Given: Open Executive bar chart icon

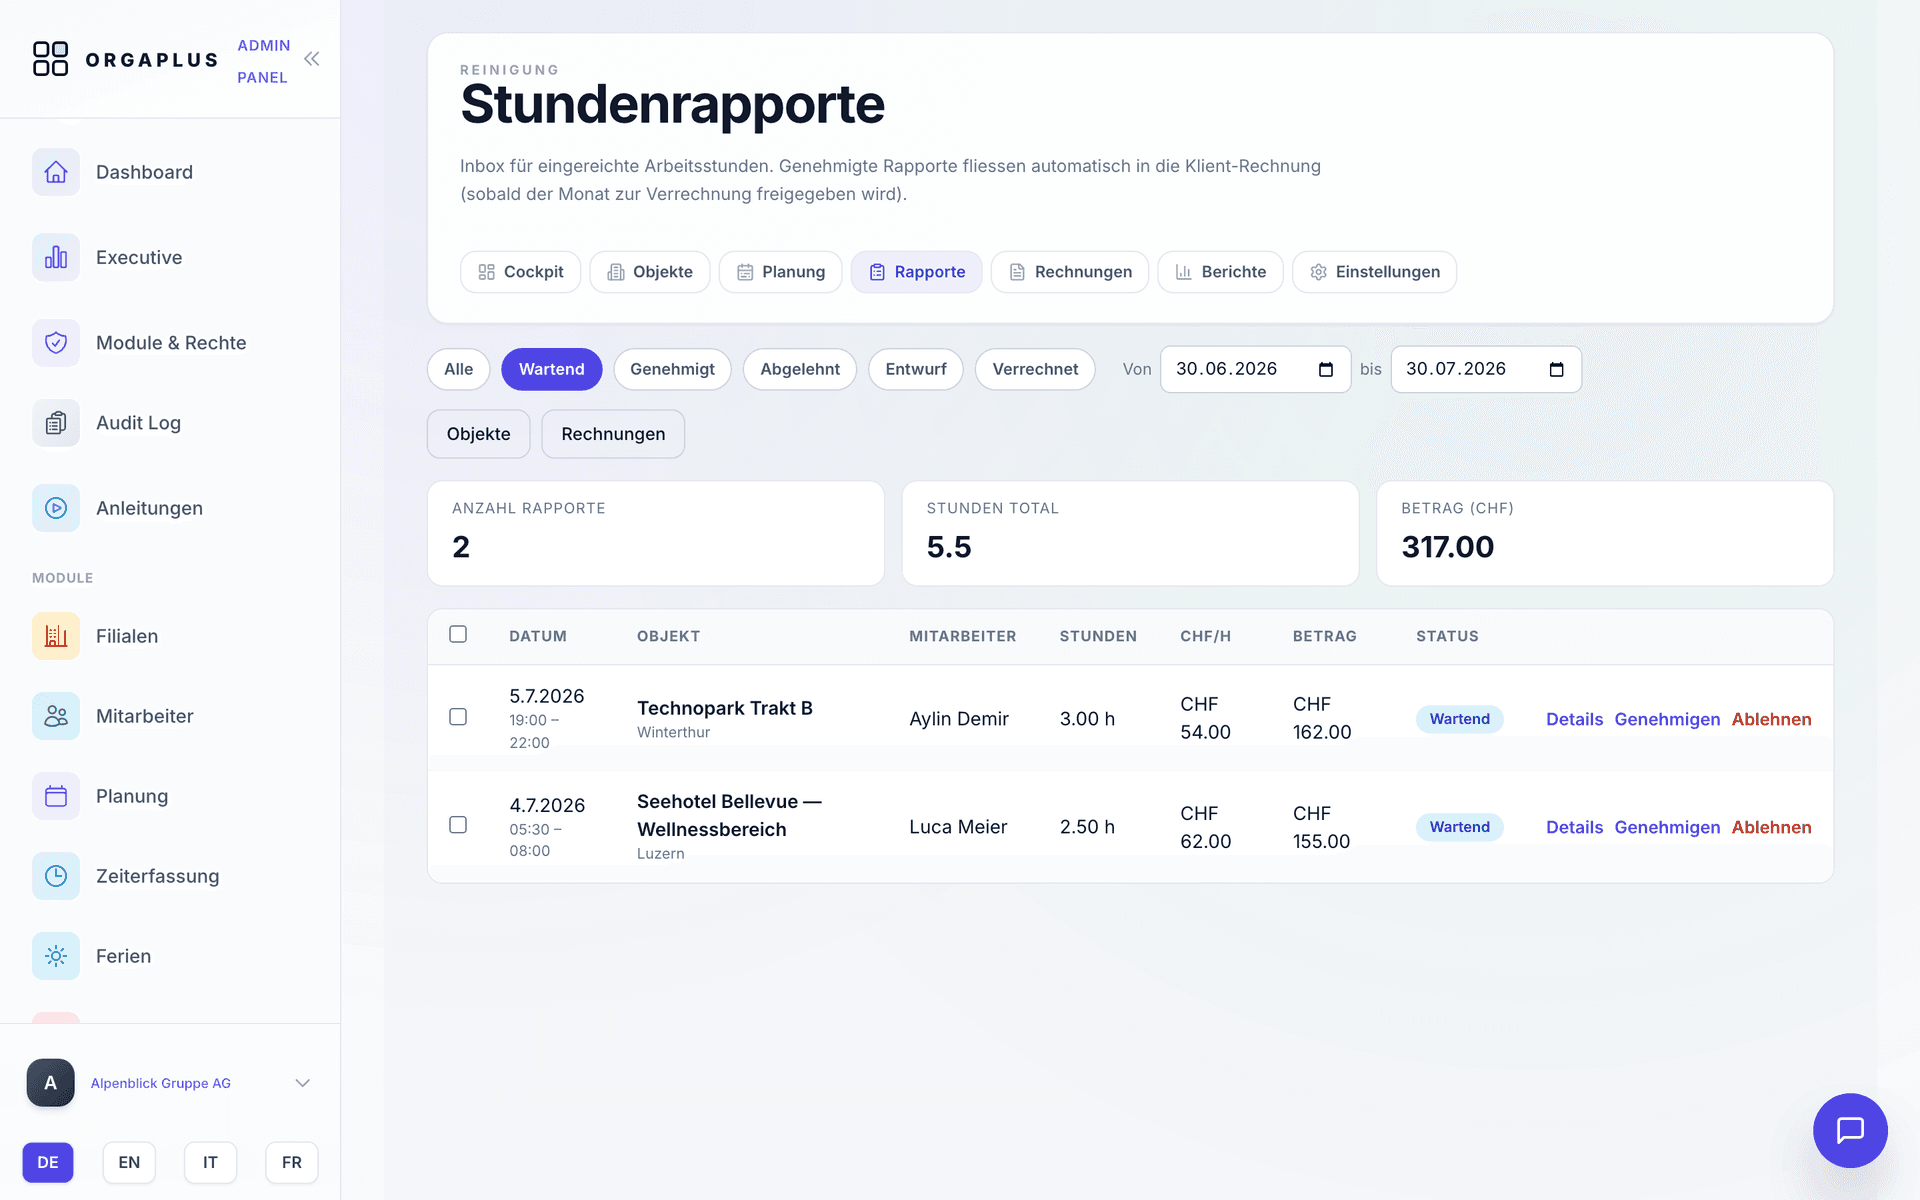Looking at the screenshot, I should [x=56, y=257].
